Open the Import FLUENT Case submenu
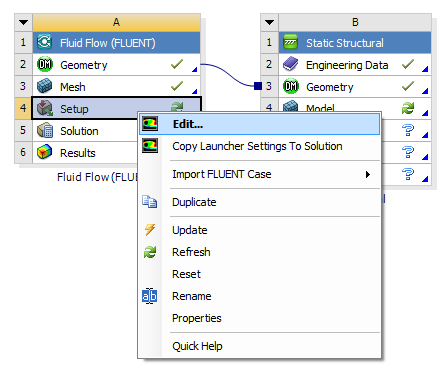This screenshot has height=374, width=442. pos(259,174)
